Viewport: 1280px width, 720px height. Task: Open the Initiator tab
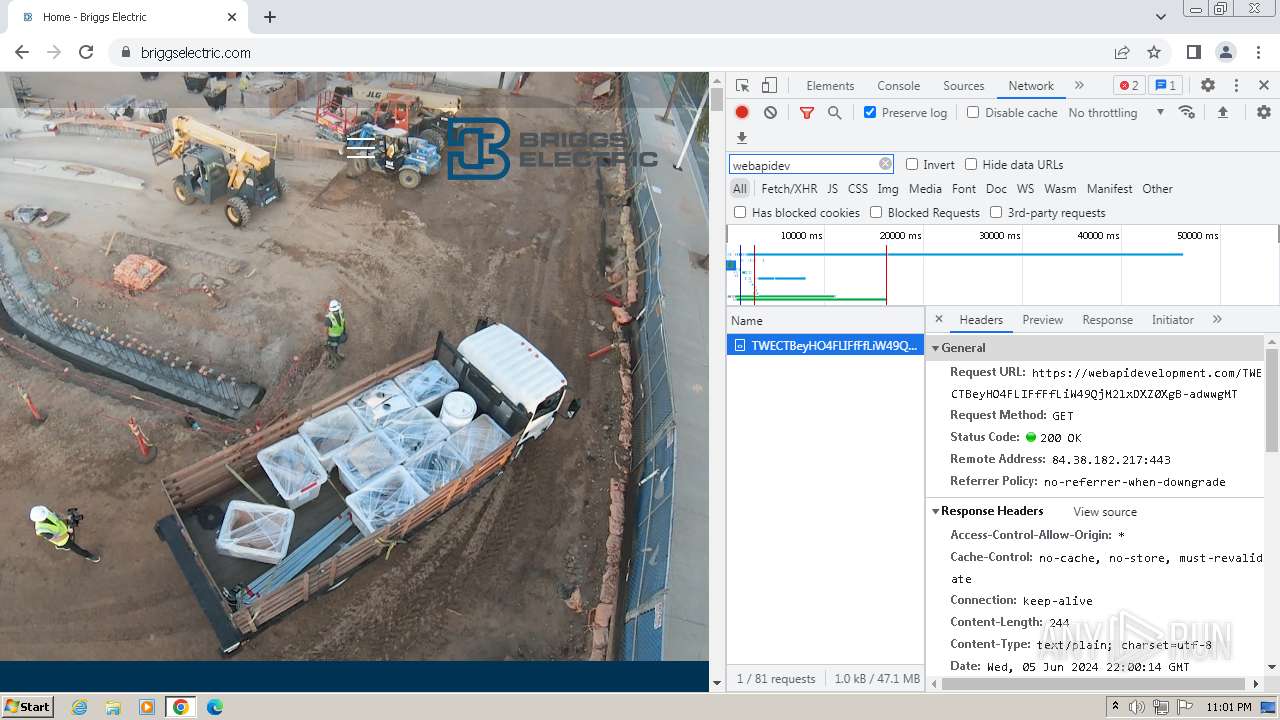[x=1172, y=320]
